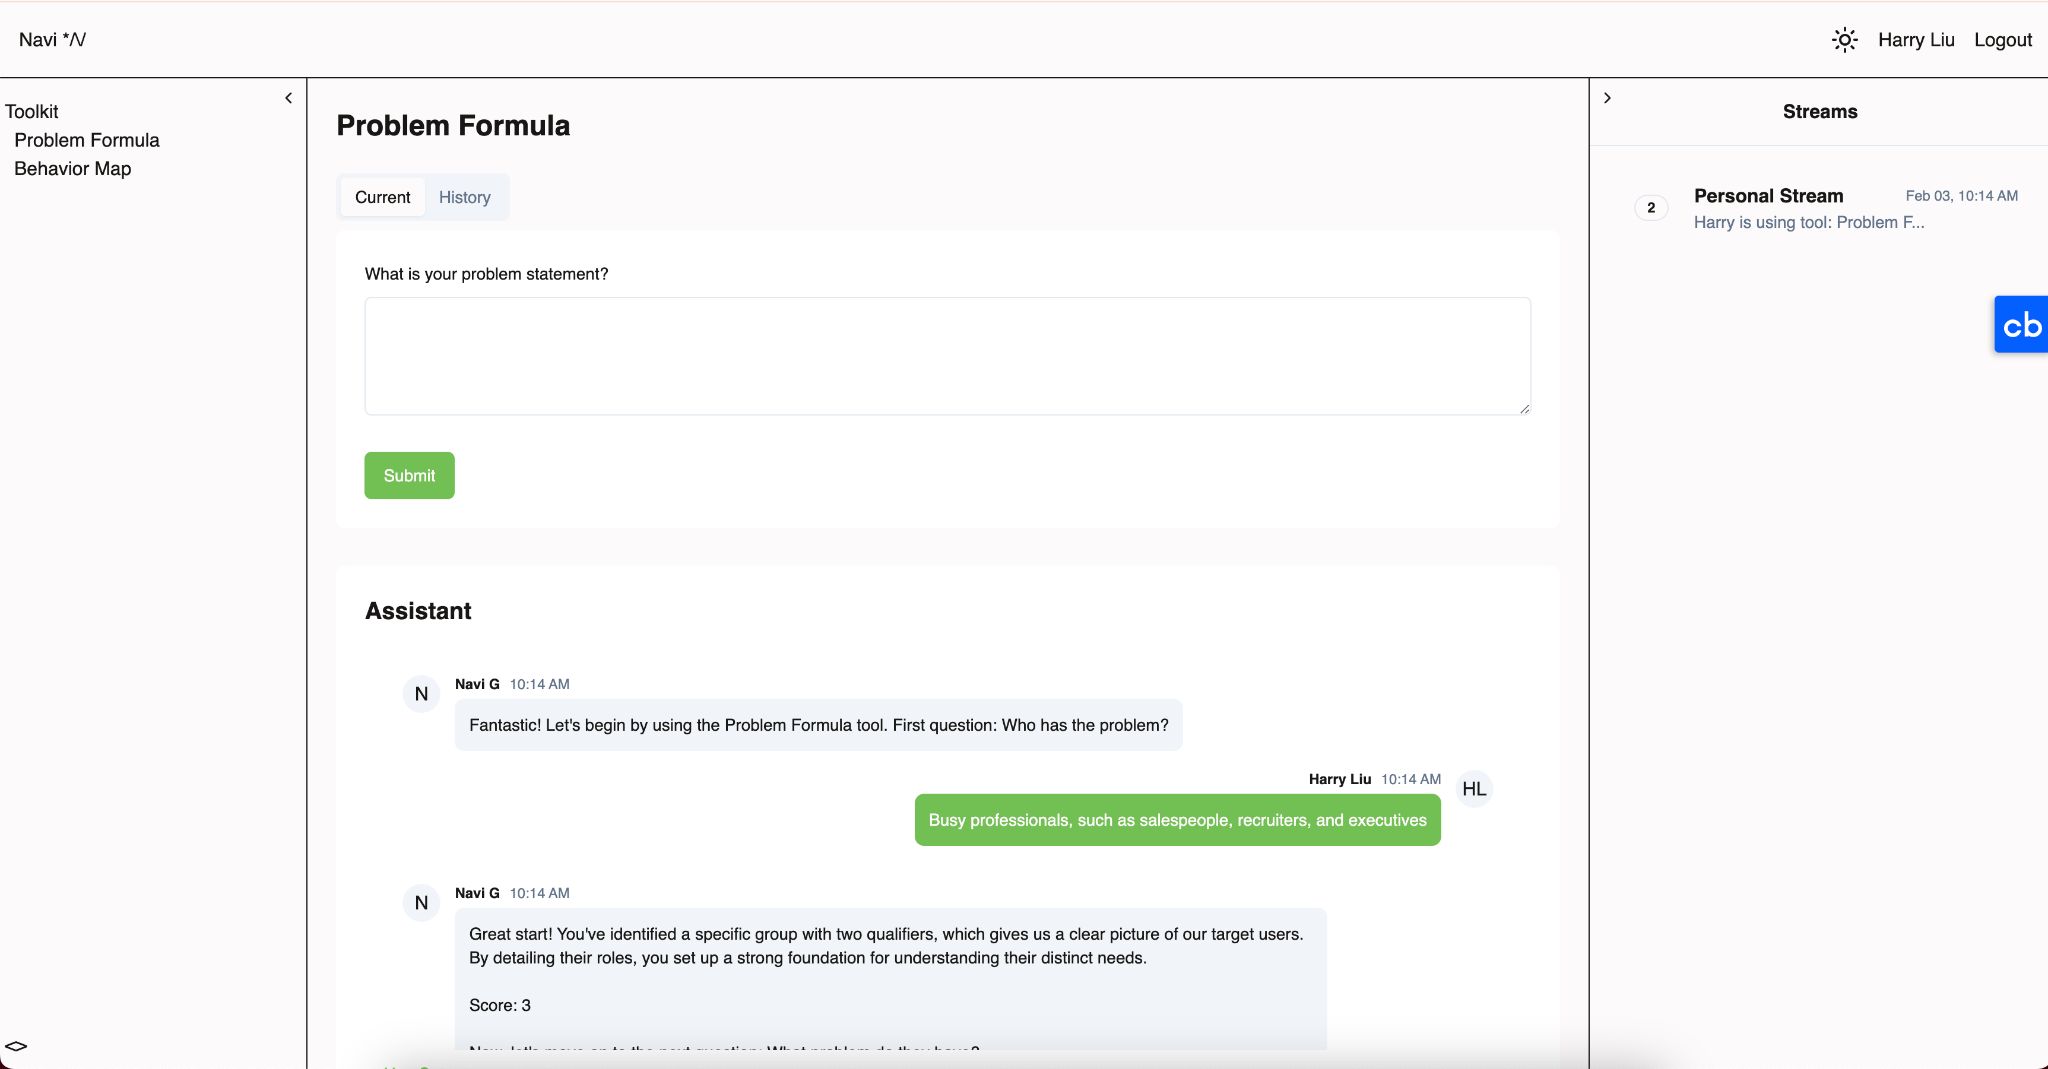Click 'What is your problem statement?' label

486,274
